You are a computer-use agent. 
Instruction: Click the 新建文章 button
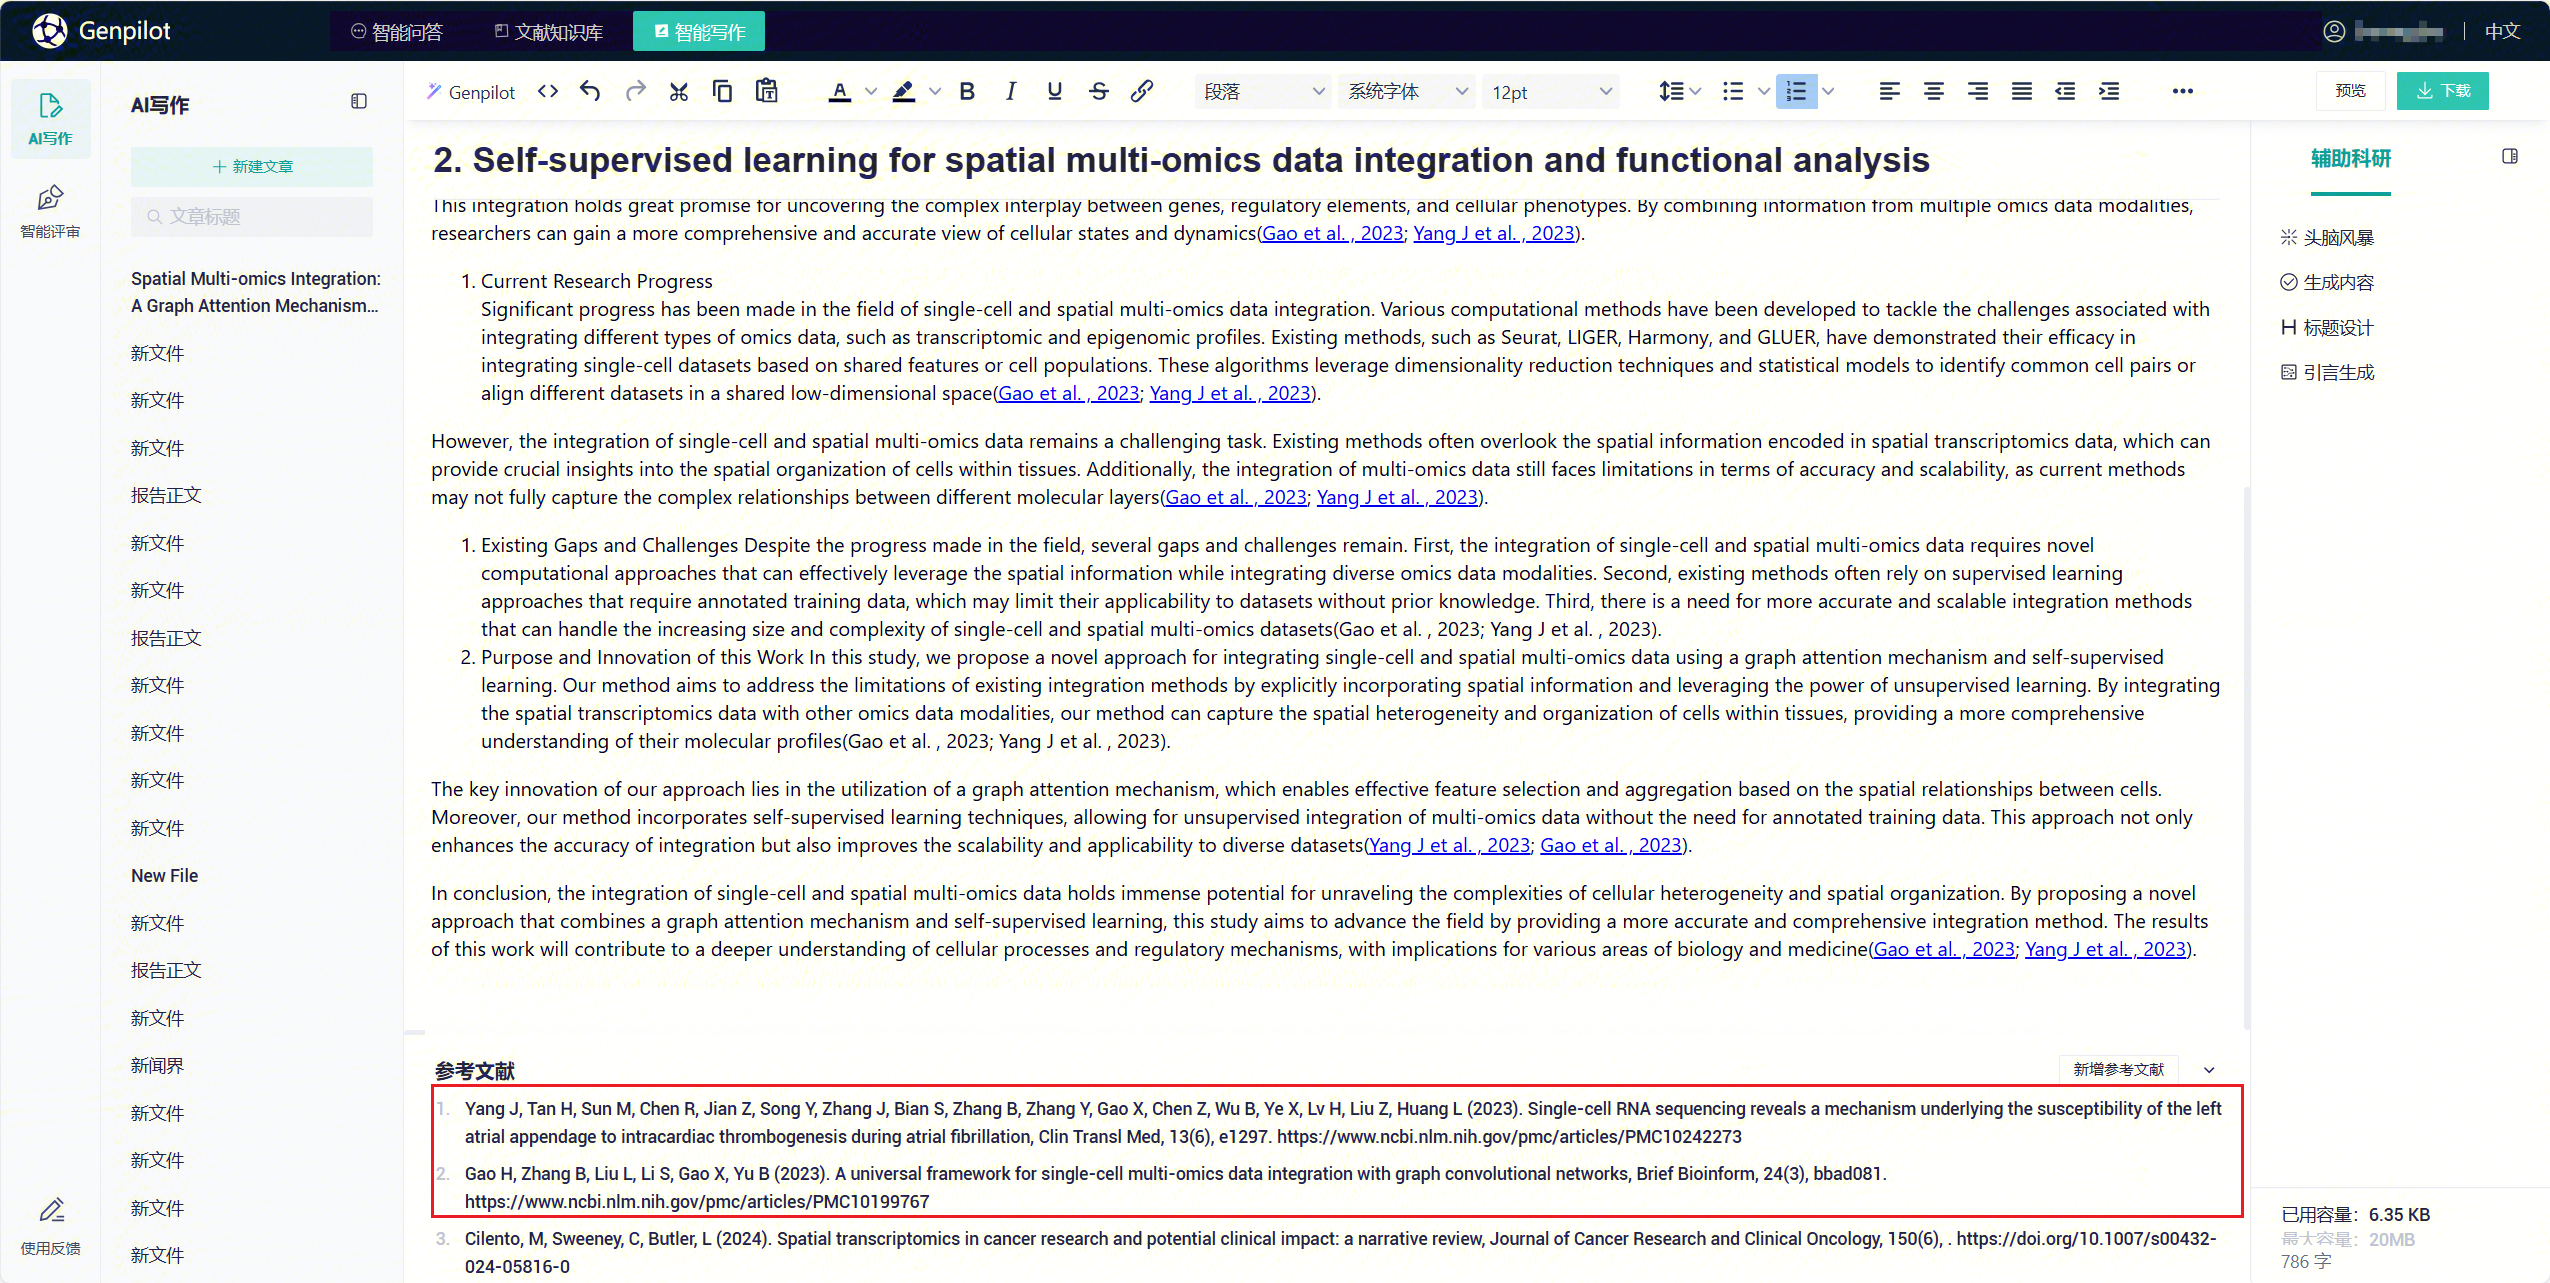point(252,166)
